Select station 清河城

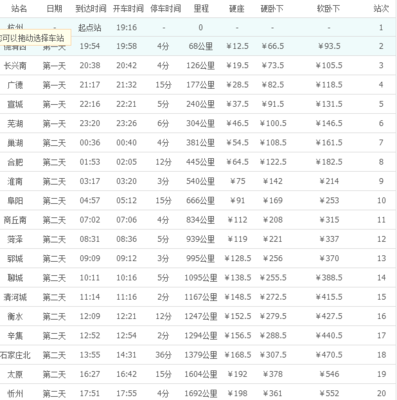15,297
